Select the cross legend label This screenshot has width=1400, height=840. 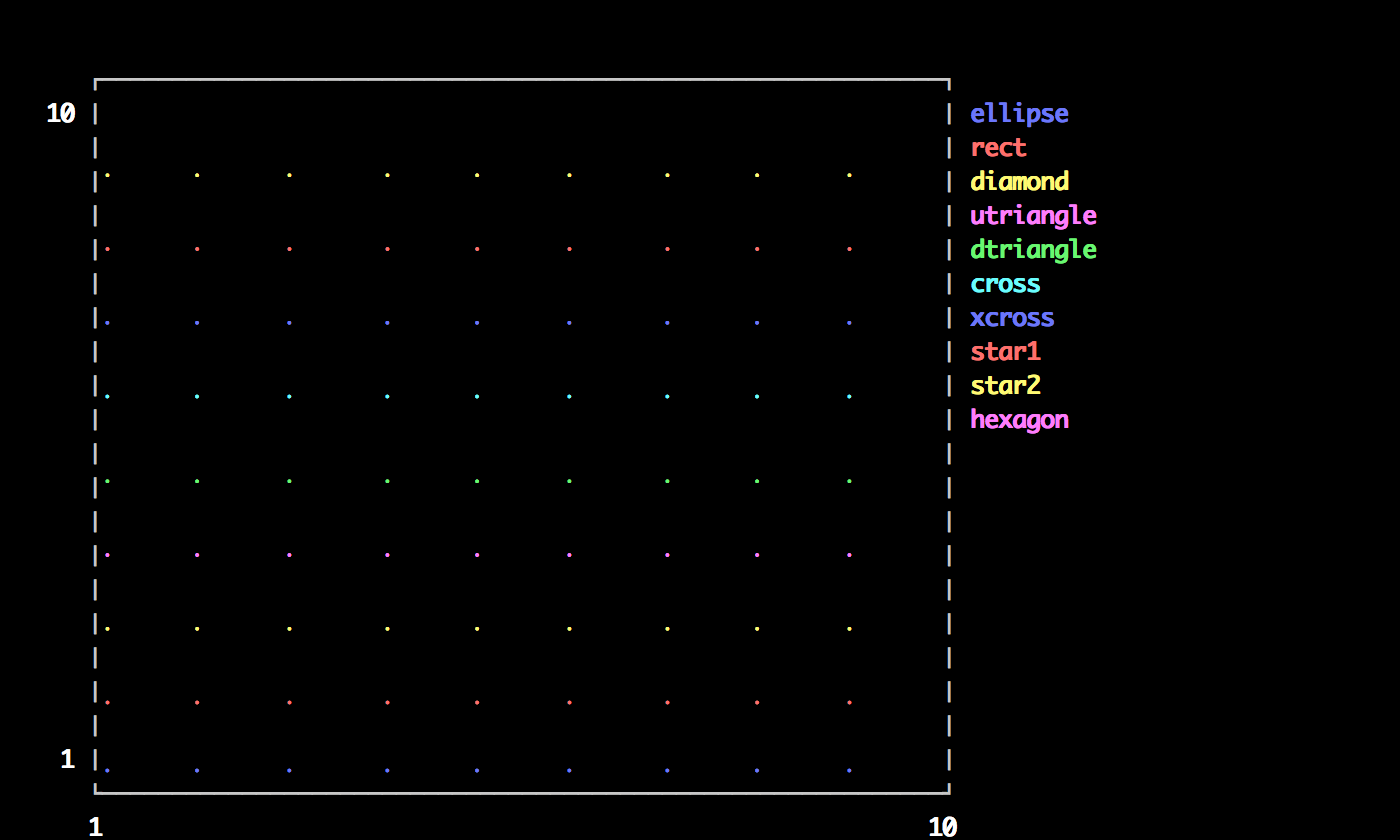[1005, 284]
